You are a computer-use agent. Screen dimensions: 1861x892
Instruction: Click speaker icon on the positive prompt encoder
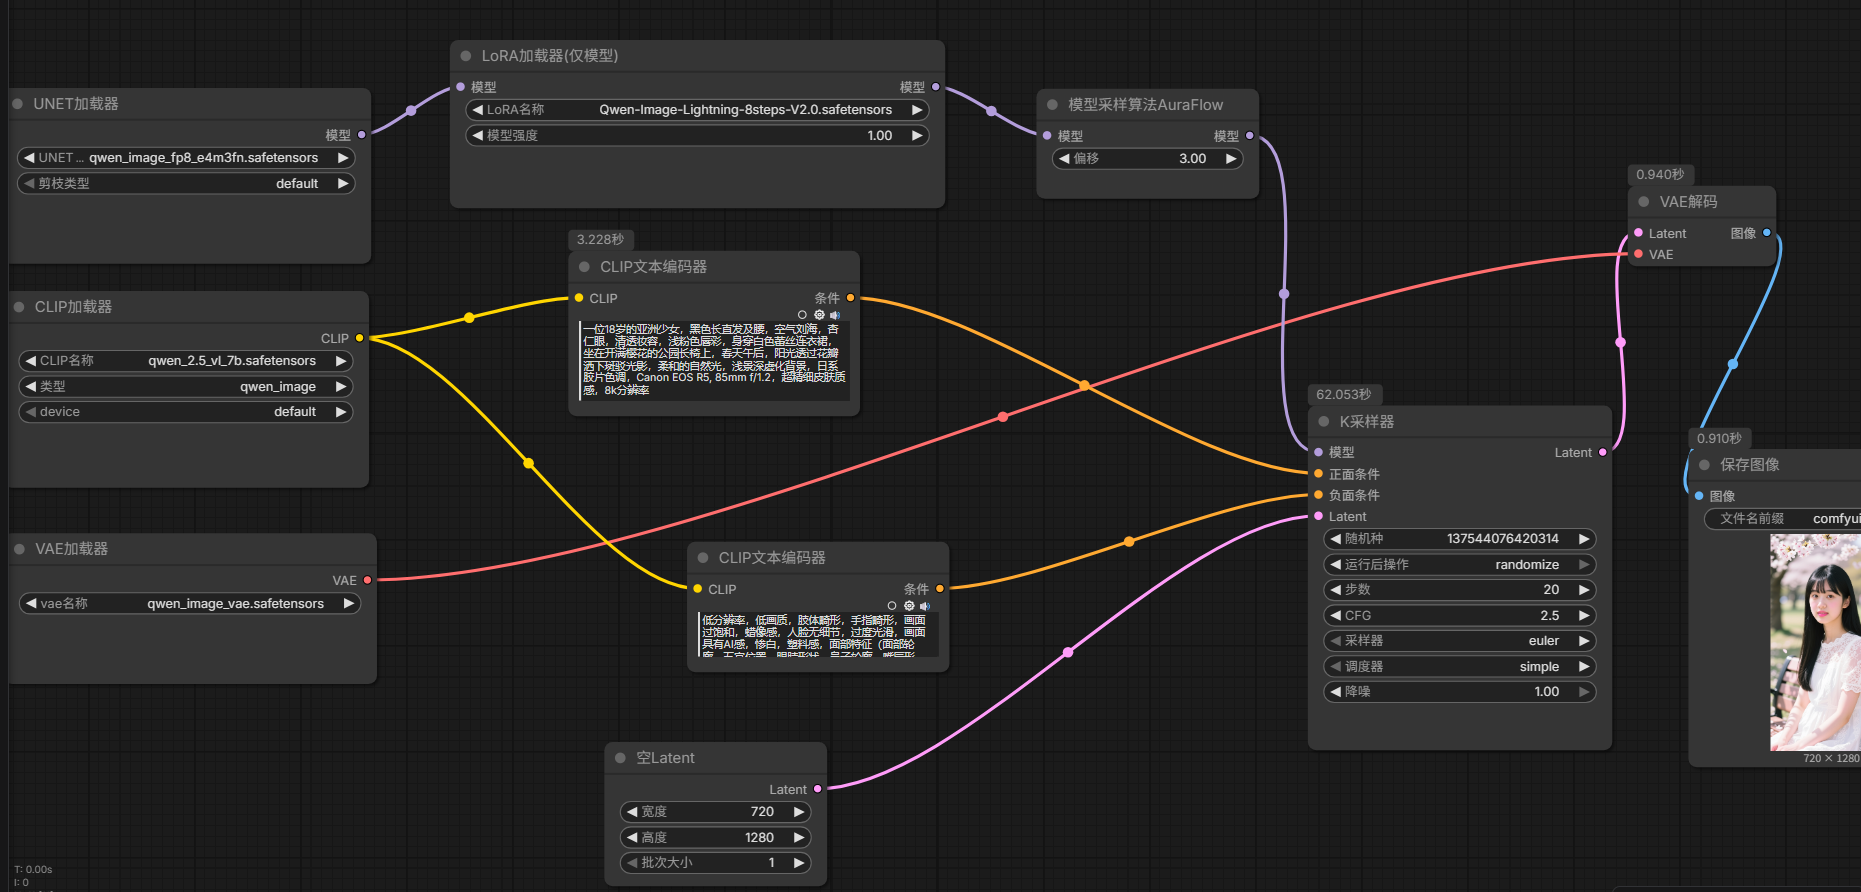(835, 315)
